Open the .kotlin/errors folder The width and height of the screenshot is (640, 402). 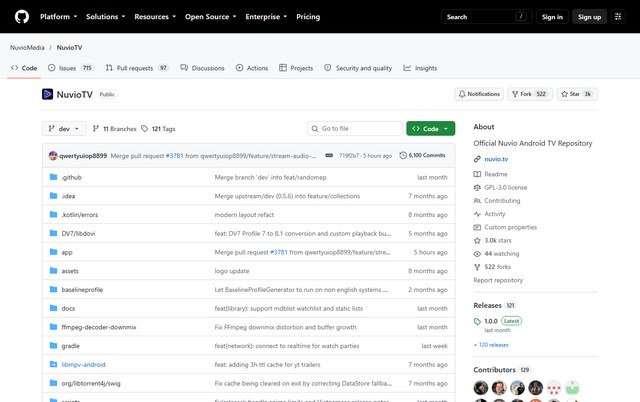point(80,215)
